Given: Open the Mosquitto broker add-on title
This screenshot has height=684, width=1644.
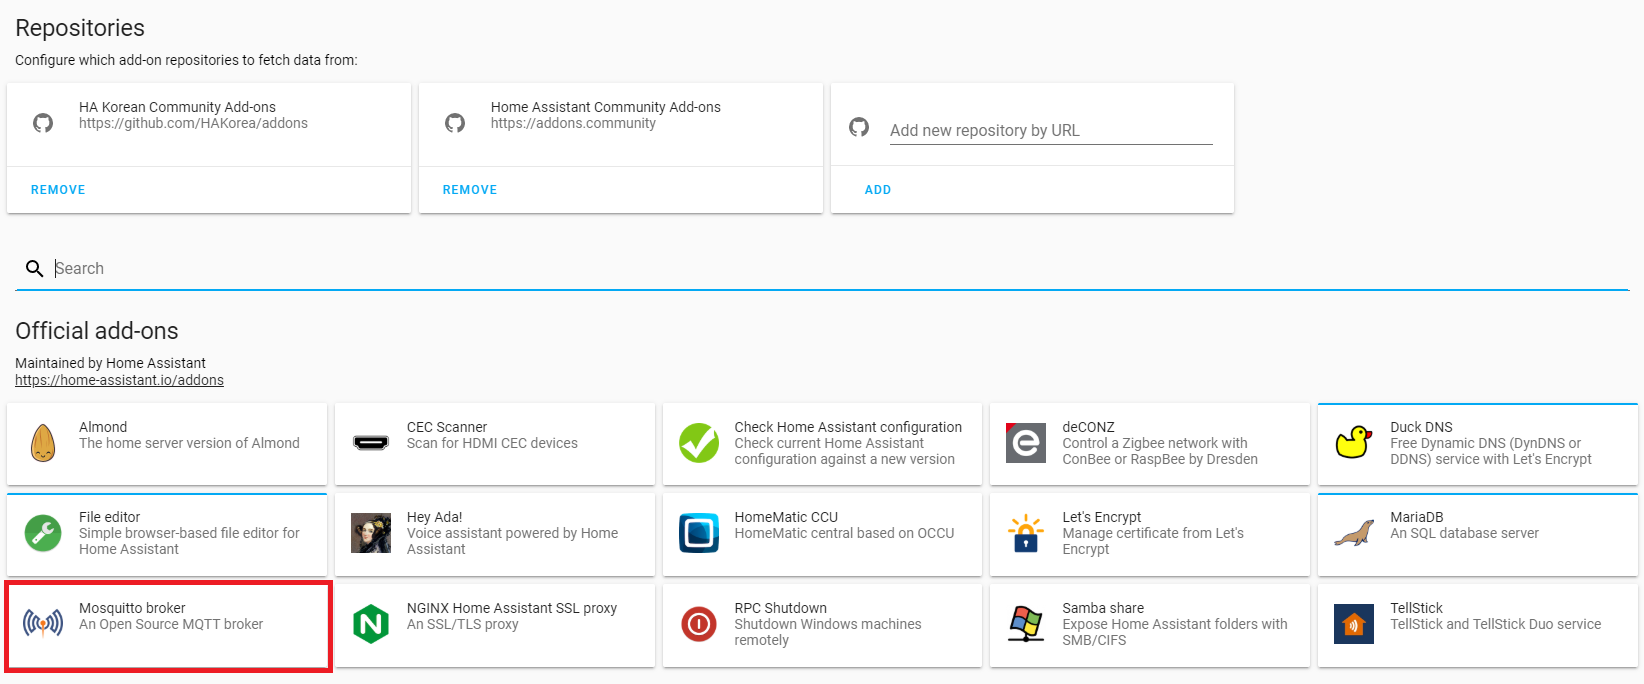Looking at the screenshot, I should [132, 608].
